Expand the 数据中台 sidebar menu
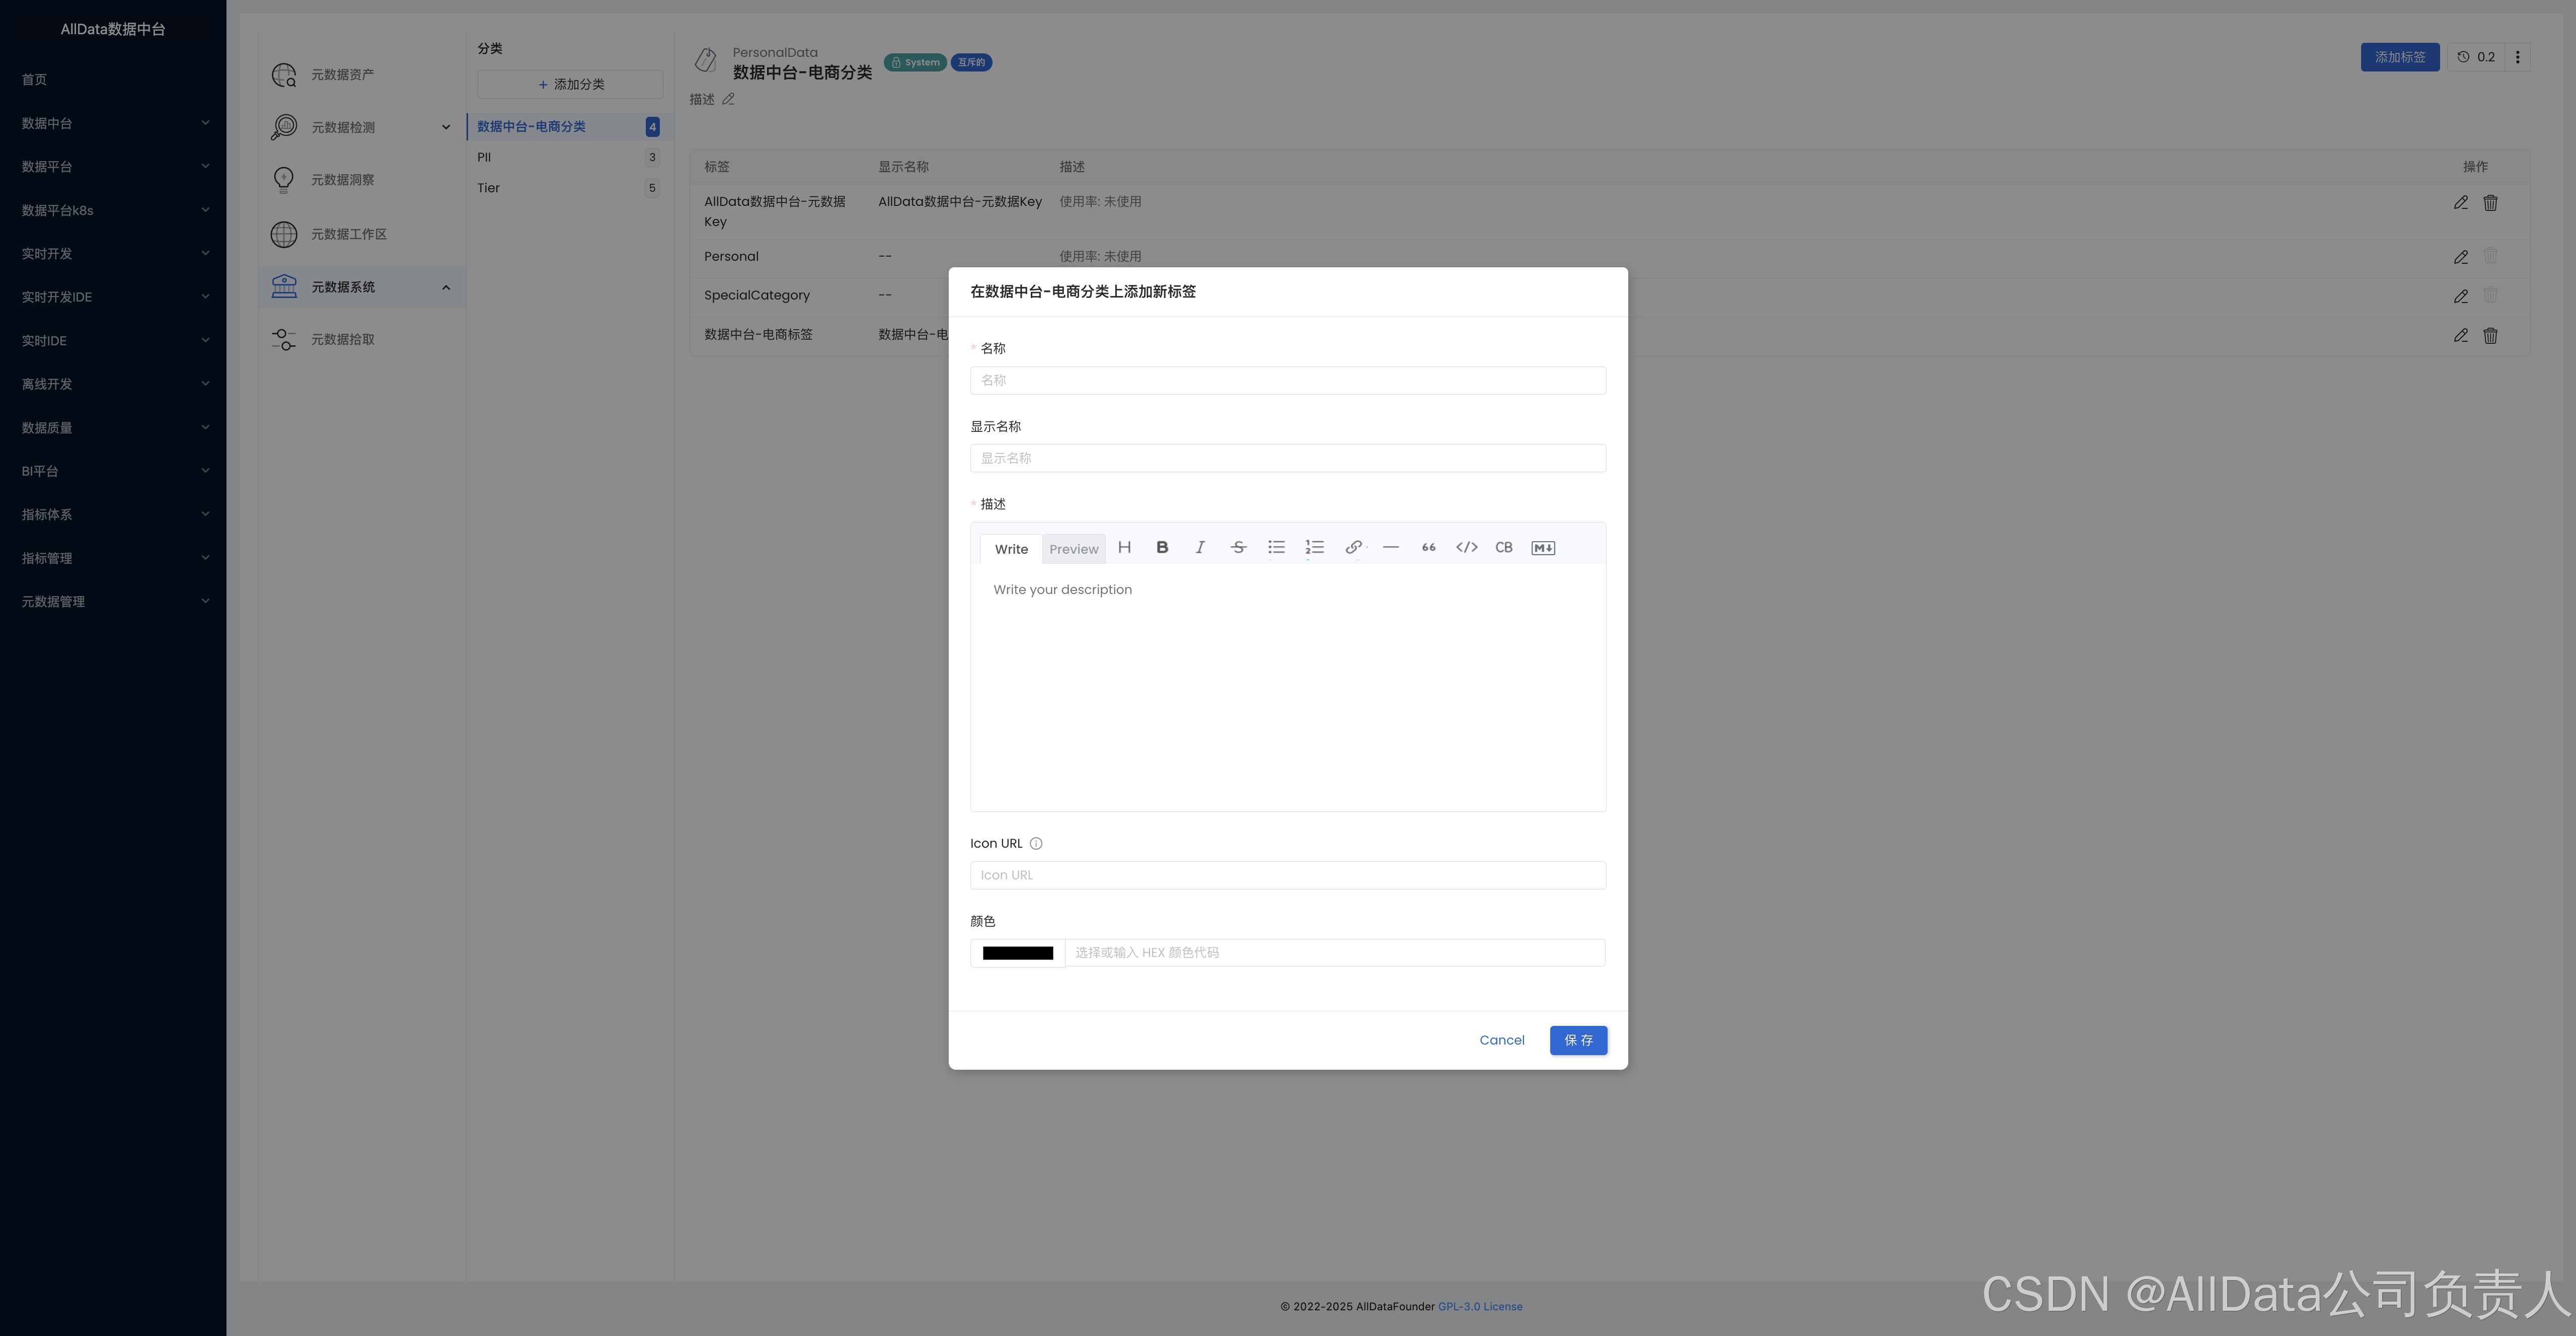This screenshot has width=2576, height=1336. (x=112, y=123)
